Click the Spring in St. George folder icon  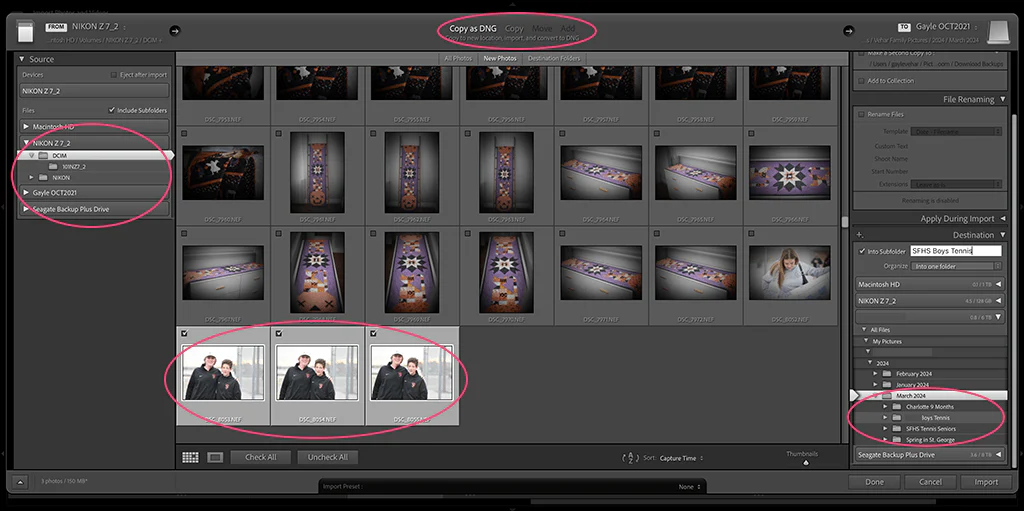click(x=896, y=440)
